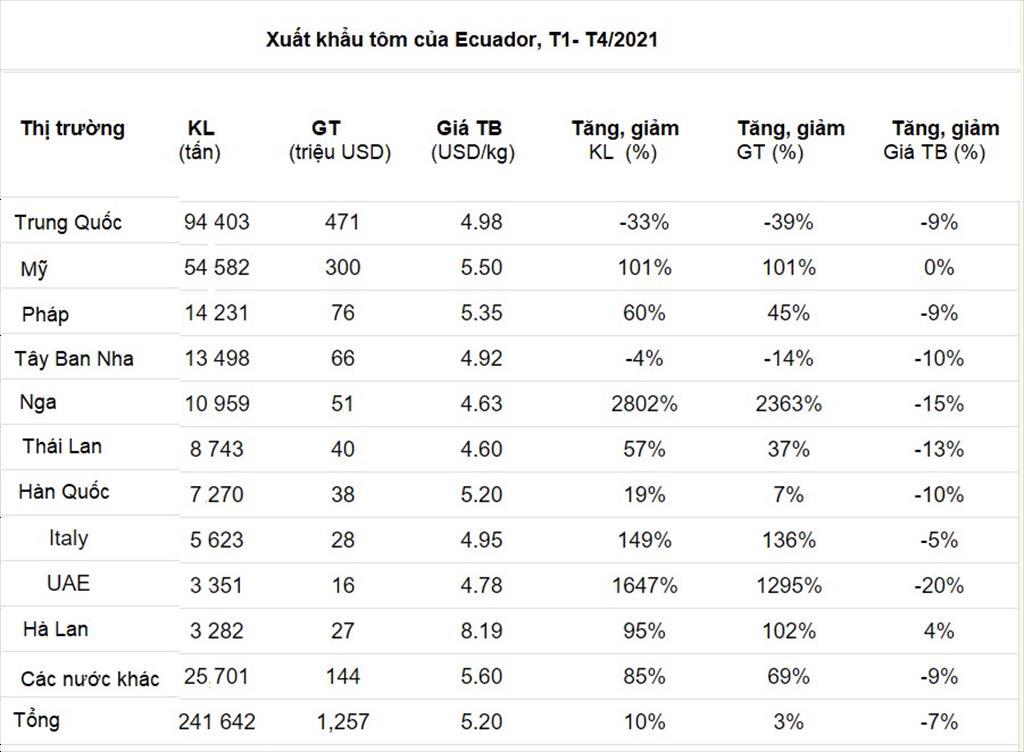Click the Trung Quốc row label
This screenshot has height=752, width=1024.
coord(68,223)
